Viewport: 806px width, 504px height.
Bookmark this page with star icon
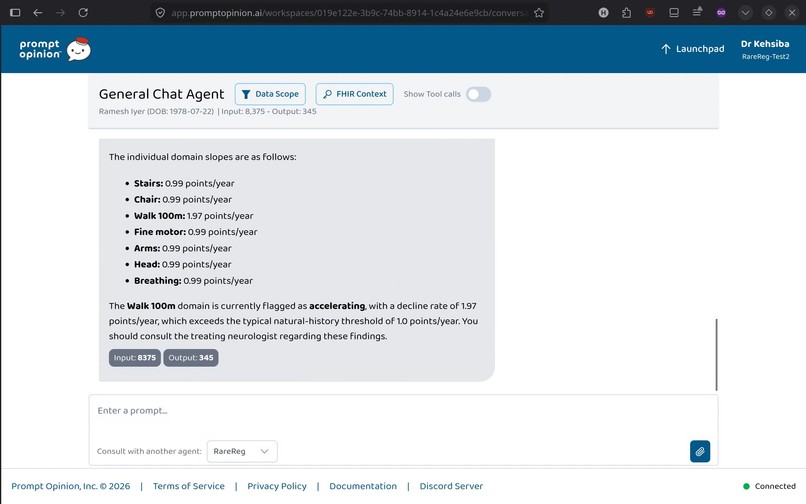point(539,13)
